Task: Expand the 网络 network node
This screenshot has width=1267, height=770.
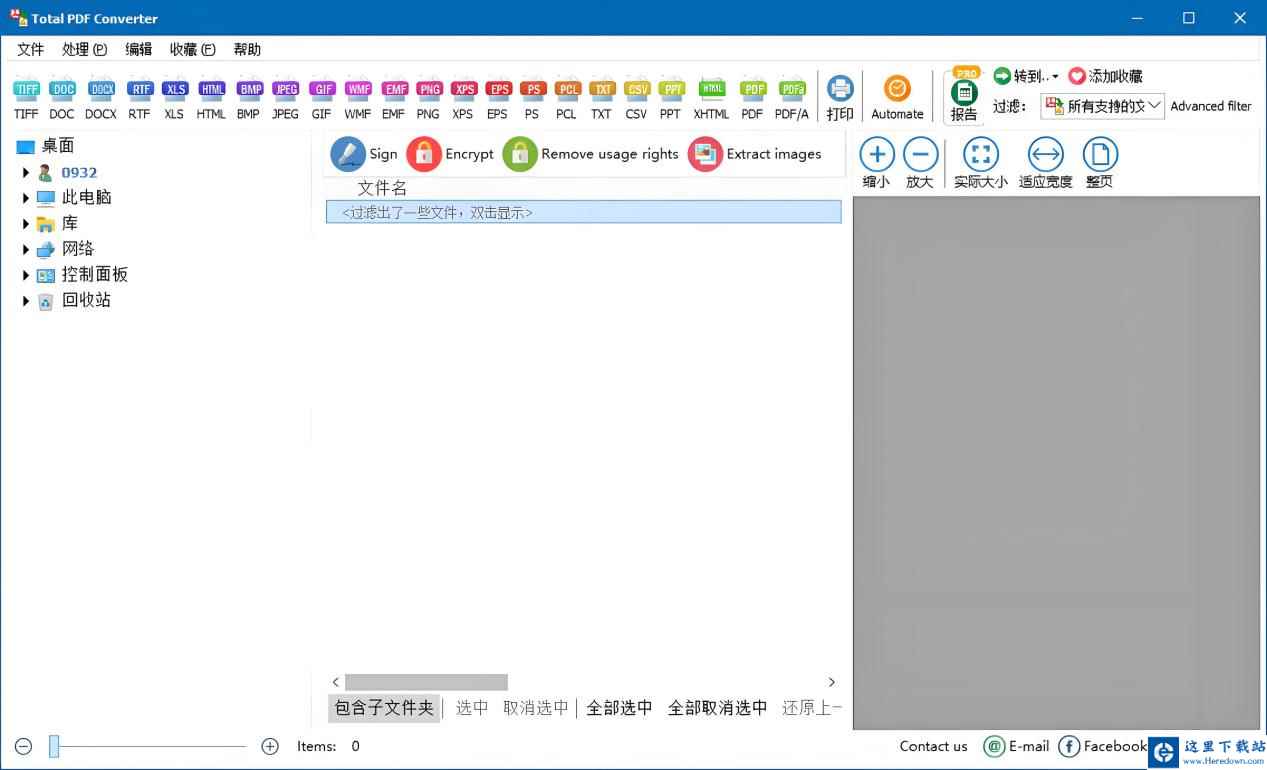Action: tap(26, 249)
